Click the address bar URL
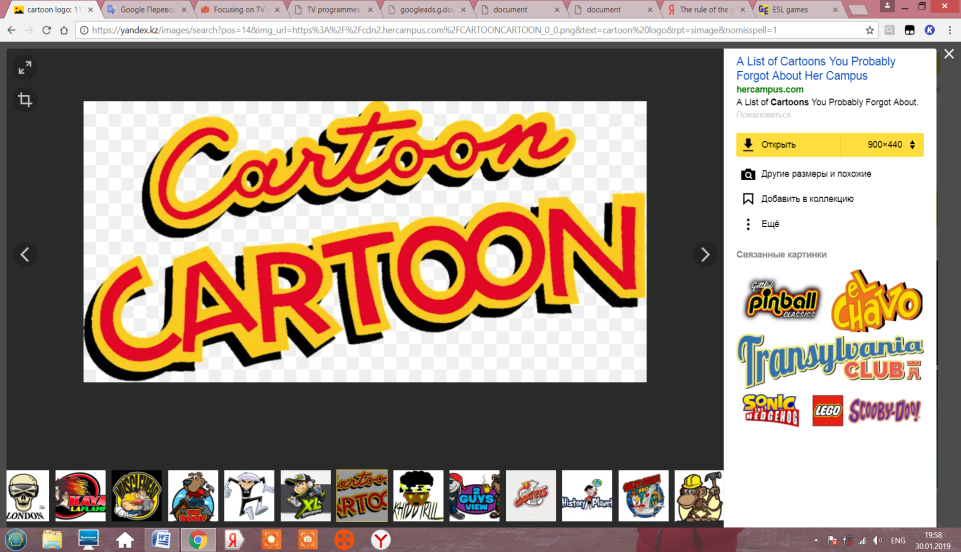Screen dimensions: 961x552 point(434,30)
